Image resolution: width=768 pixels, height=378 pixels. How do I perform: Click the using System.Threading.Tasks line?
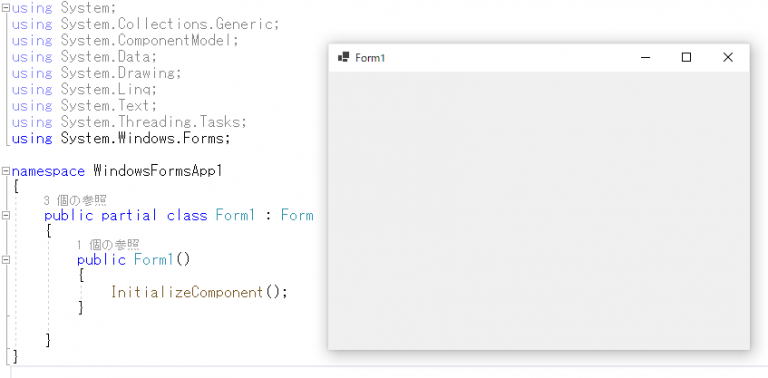[x=129, y=122]
